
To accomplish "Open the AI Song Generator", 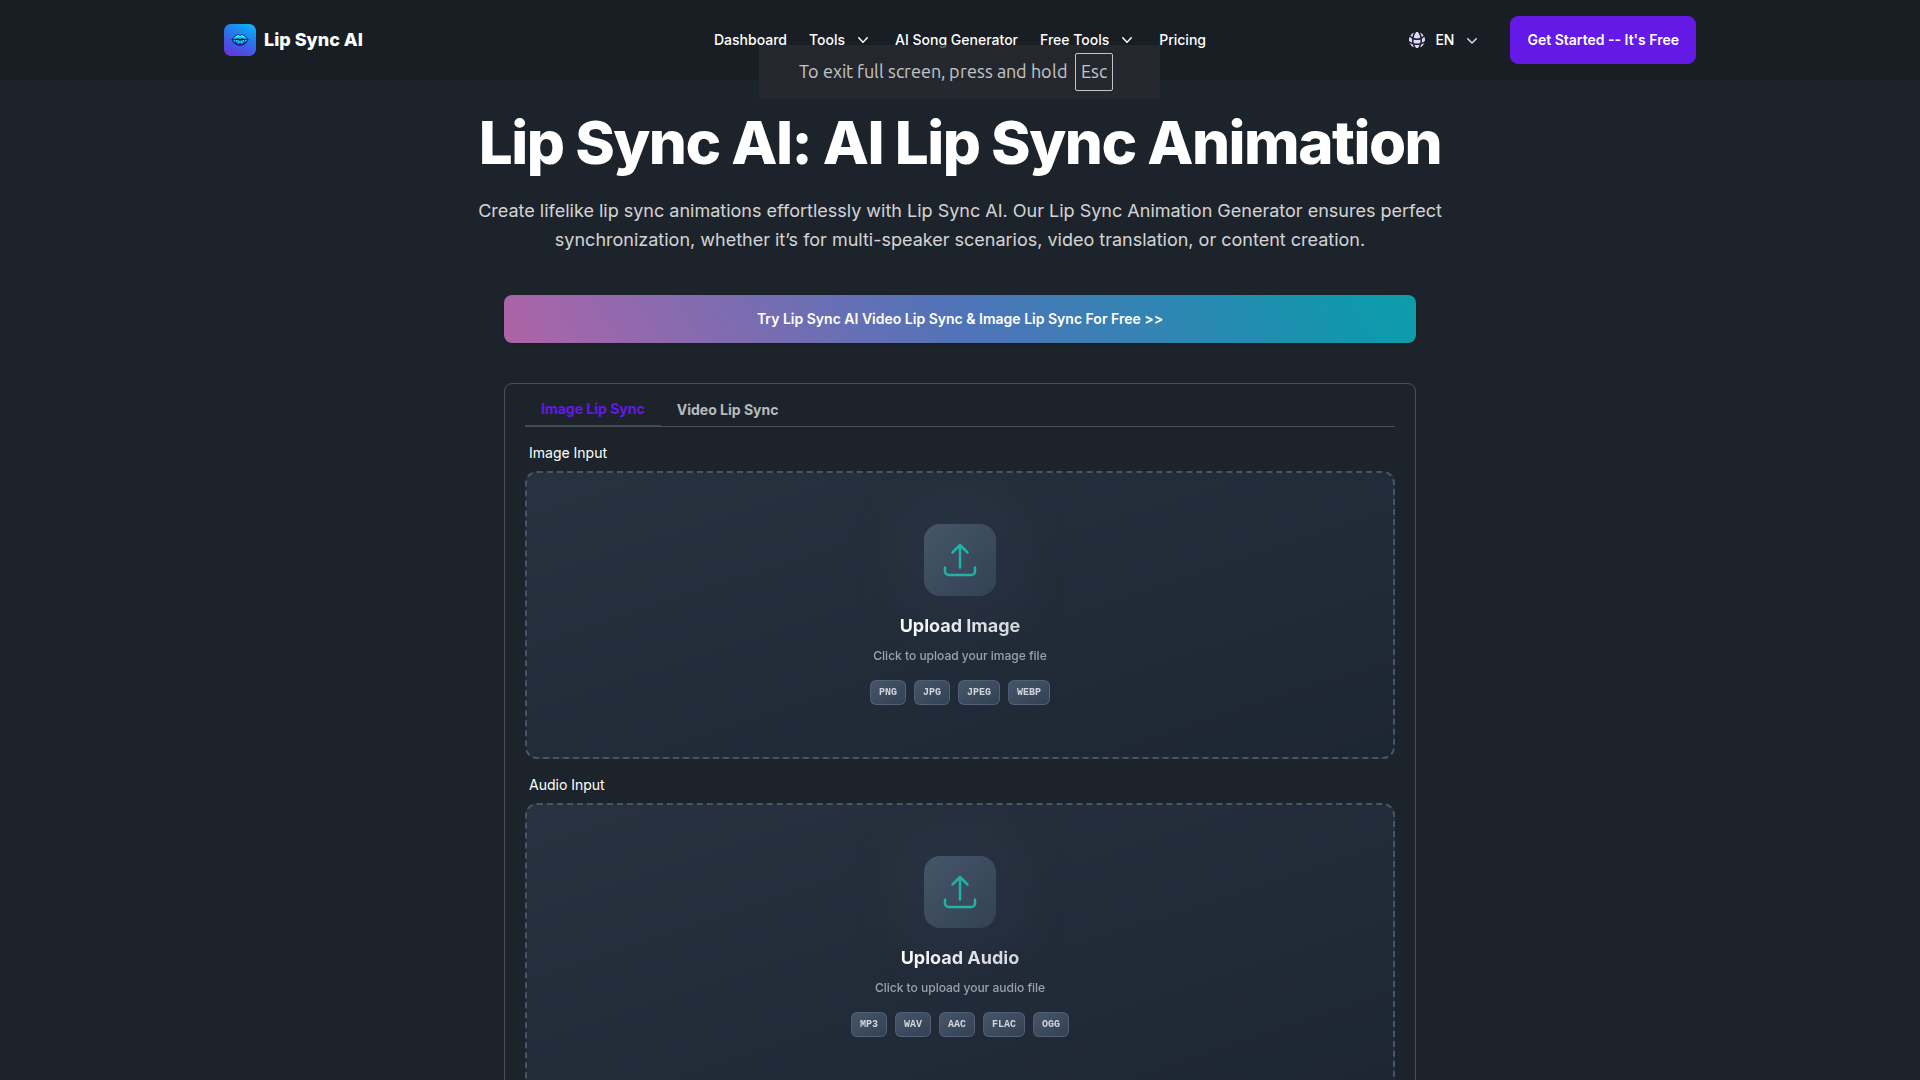I will 956,40.
